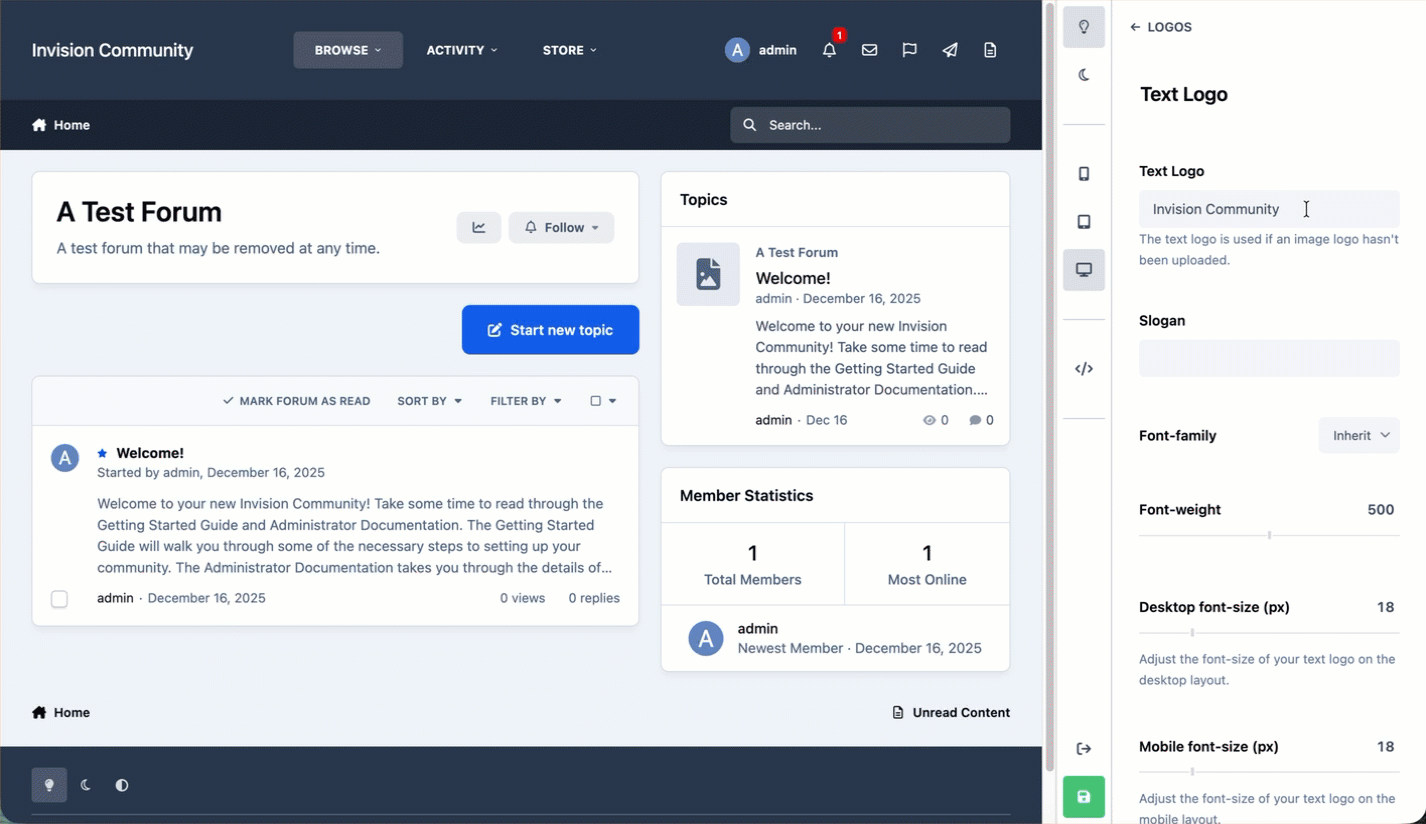The width and height of the screenshot is (1426, 824).
Task: Switch to tablet preview
Action: coord(1084,222)
